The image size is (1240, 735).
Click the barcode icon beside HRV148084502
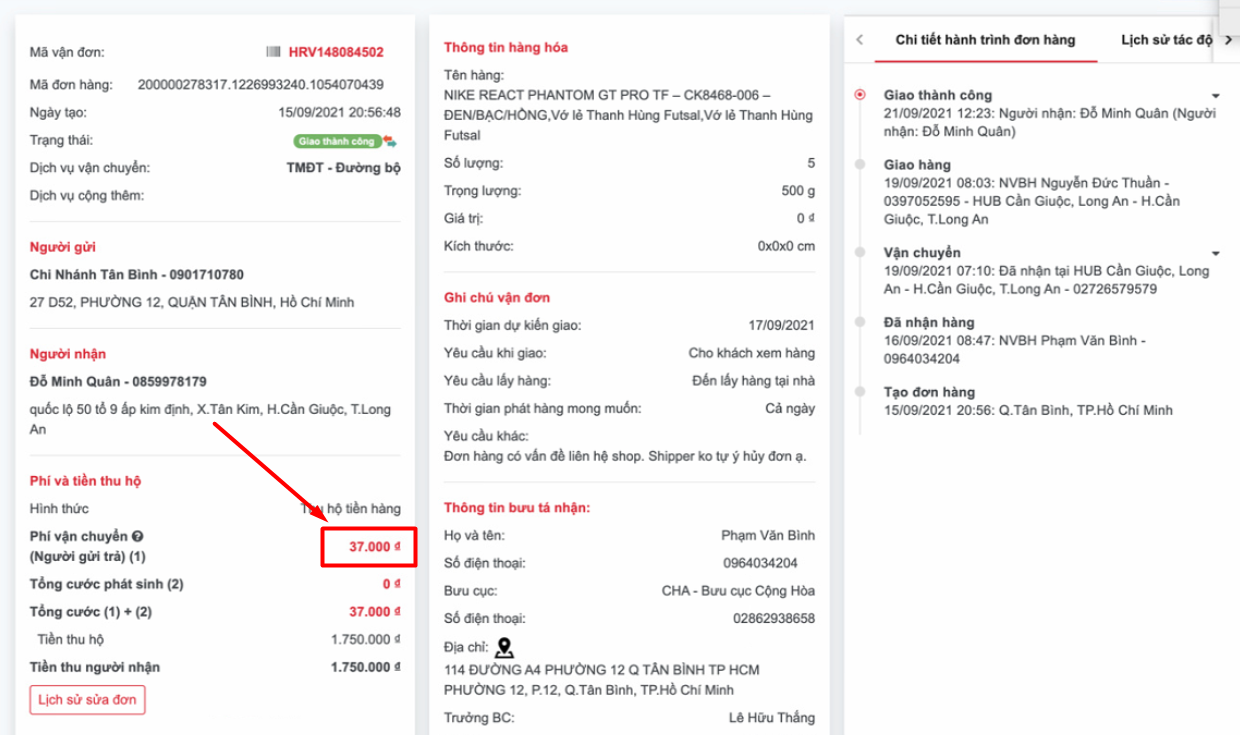[273, 52]
